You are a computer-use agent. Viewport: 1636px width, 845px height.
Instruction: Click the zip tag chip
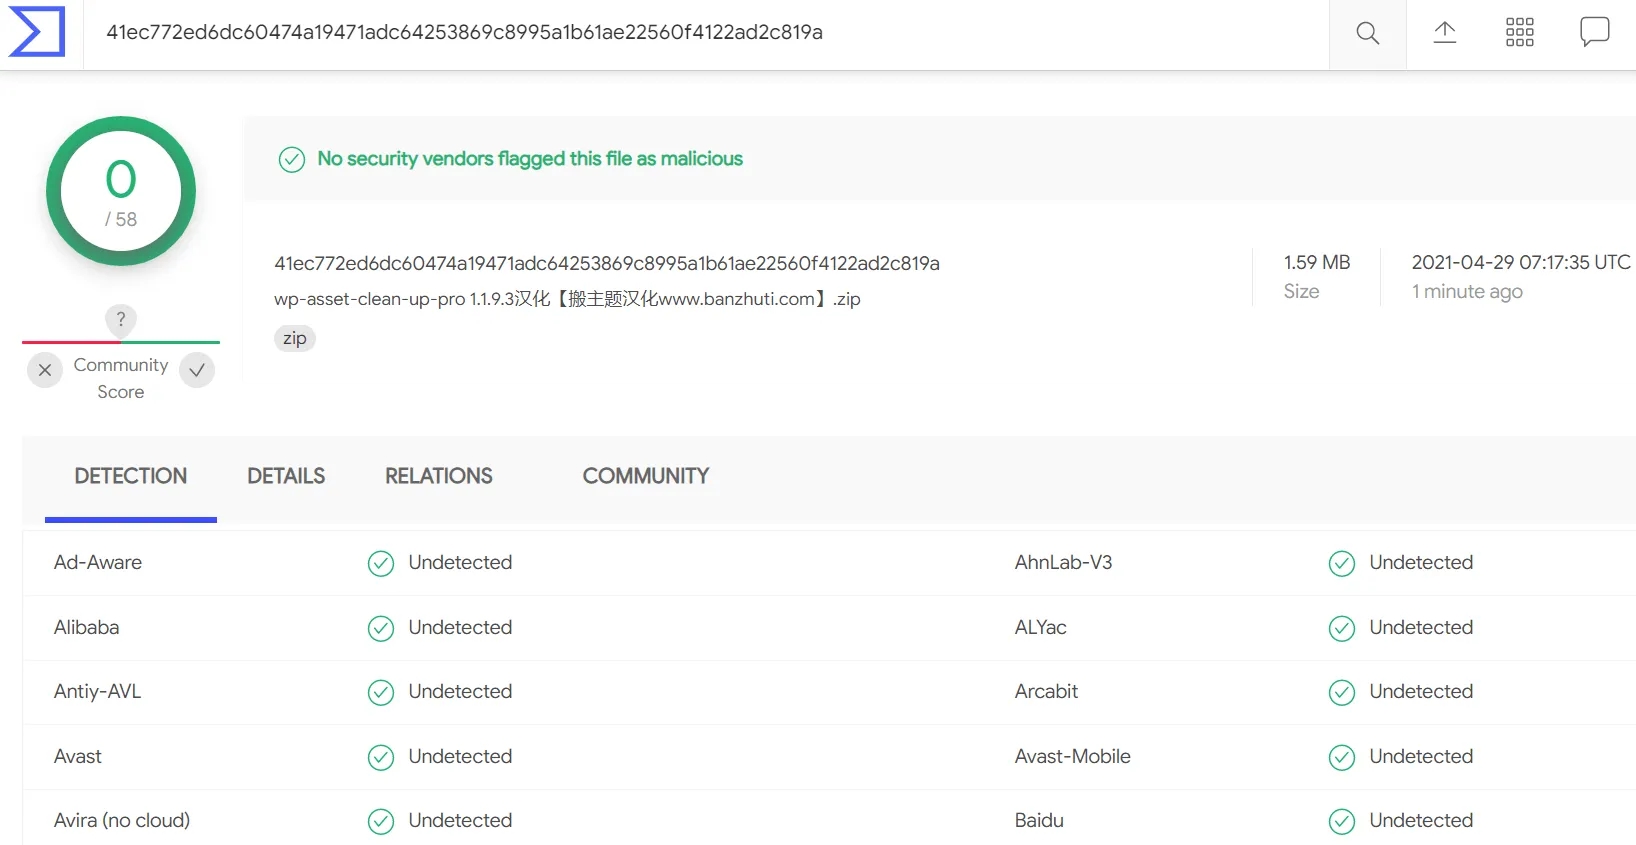295,338
